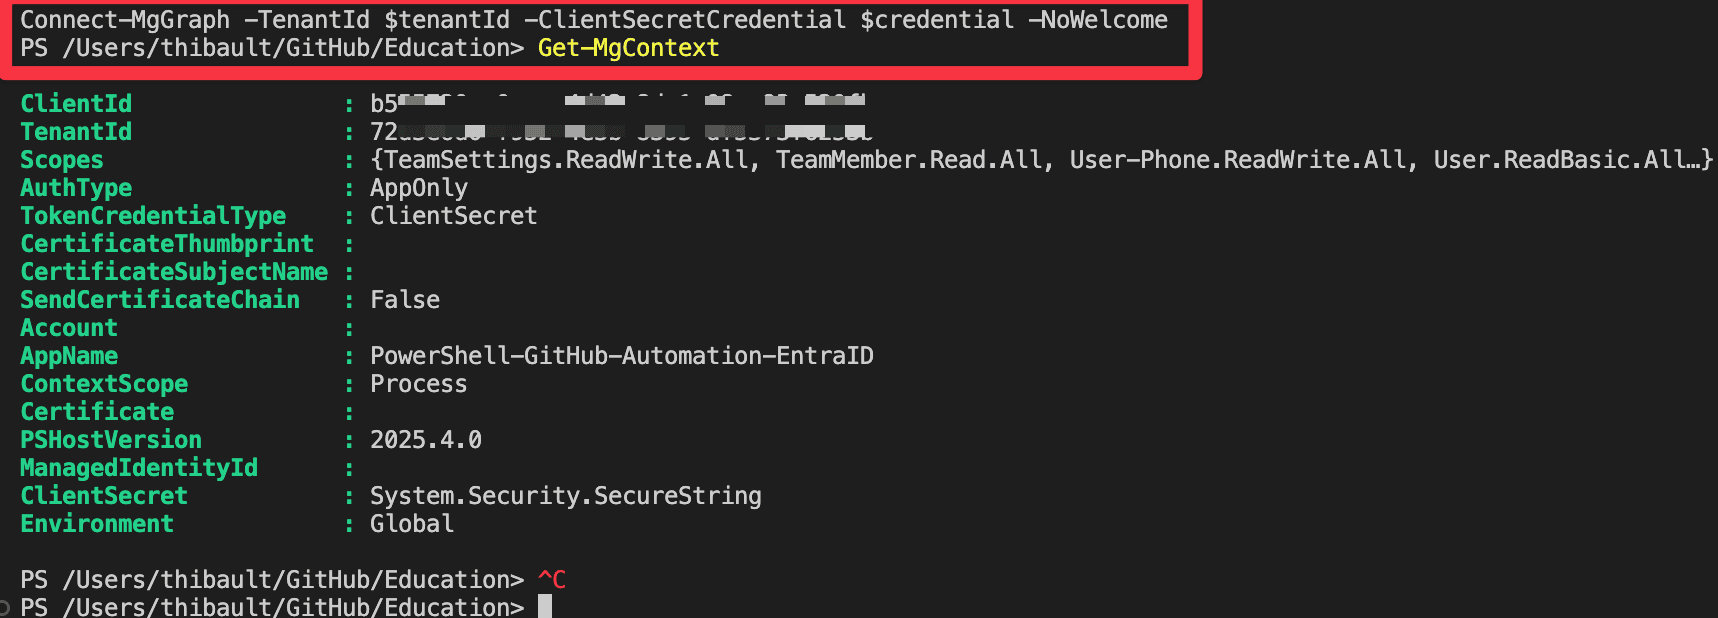
Task: Click the 2025.4.0 PSHostVersion value
Action: point(425,440)
